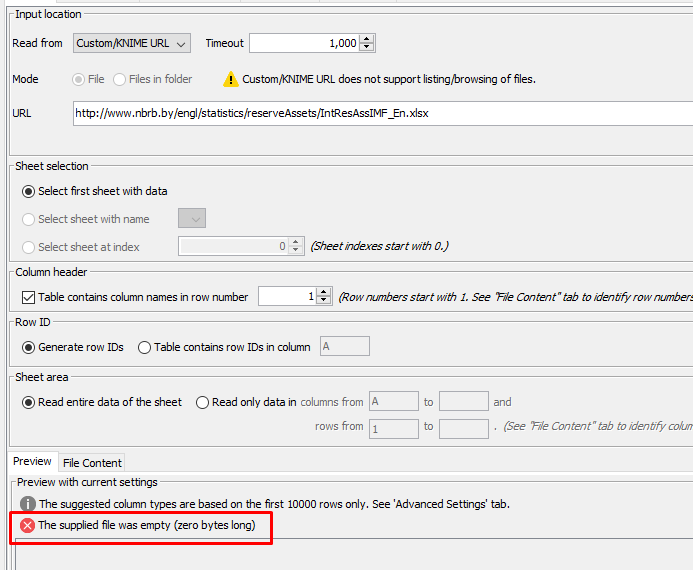The height and width of the screenshot is (570, 693).
Task: Open the sheet name dropdown
Action: pyautogui.click(x=192, y=218)
